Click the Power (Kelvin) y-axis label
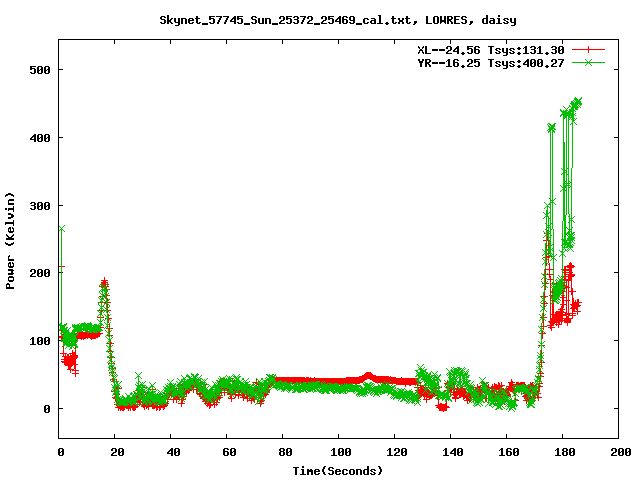Screen dimensions: 640x480 click(x=11, y=240)
